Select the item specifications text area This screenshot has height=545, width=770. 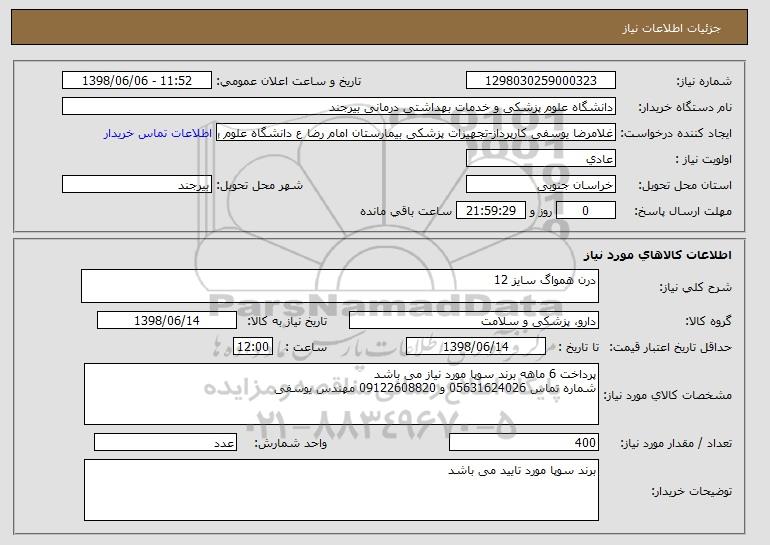tap(341, 394)
